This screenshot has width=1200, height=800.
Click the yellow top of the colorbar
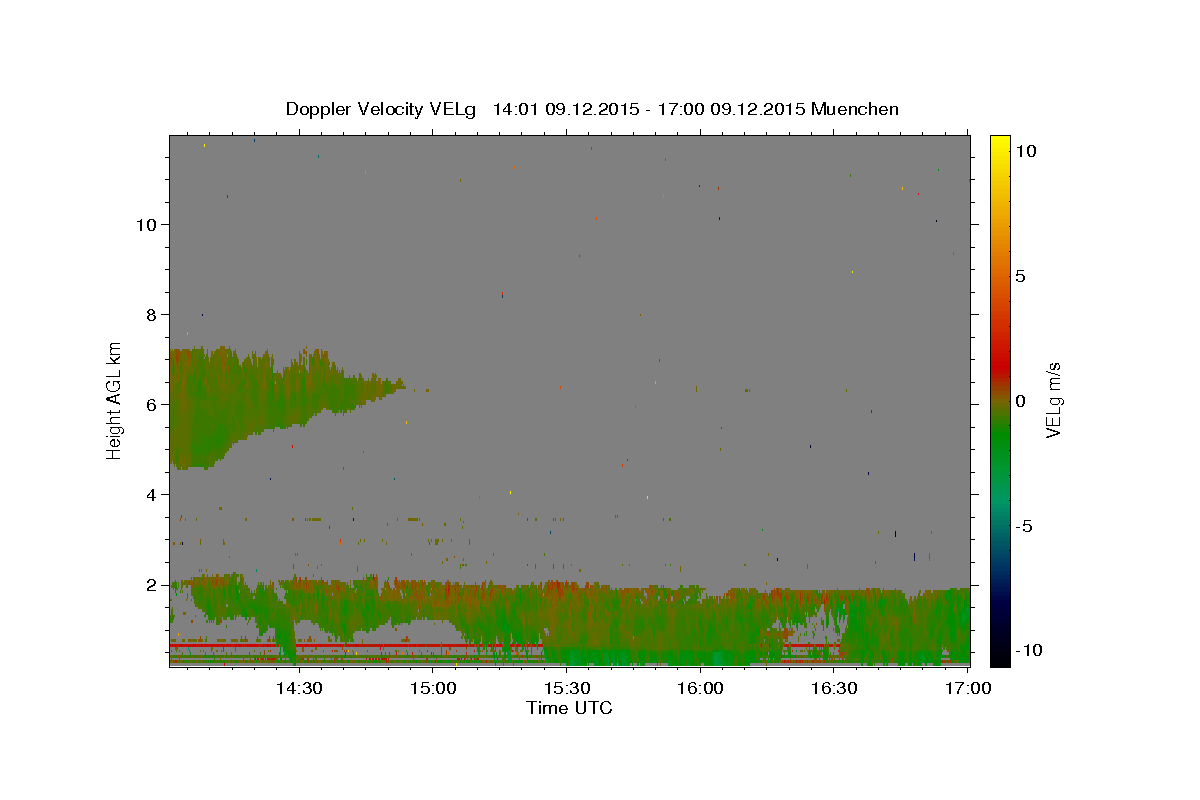[x=999, y=145]
